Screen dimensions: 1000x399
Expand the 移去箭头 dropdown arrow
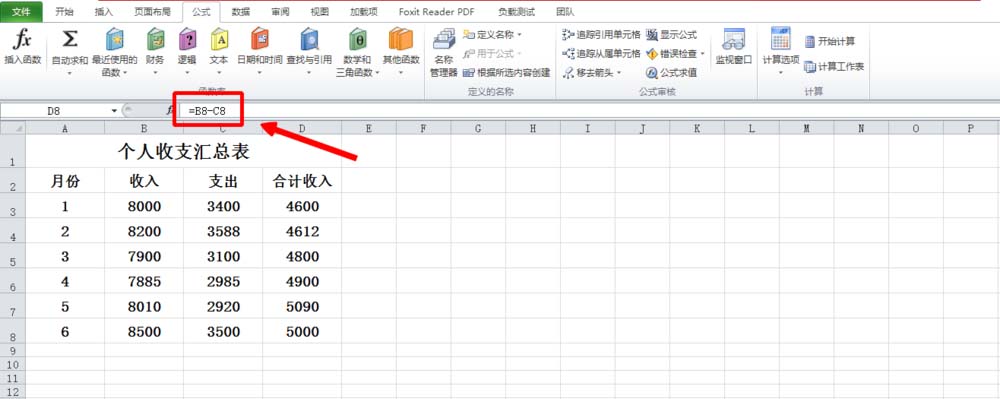coord(619,73)
